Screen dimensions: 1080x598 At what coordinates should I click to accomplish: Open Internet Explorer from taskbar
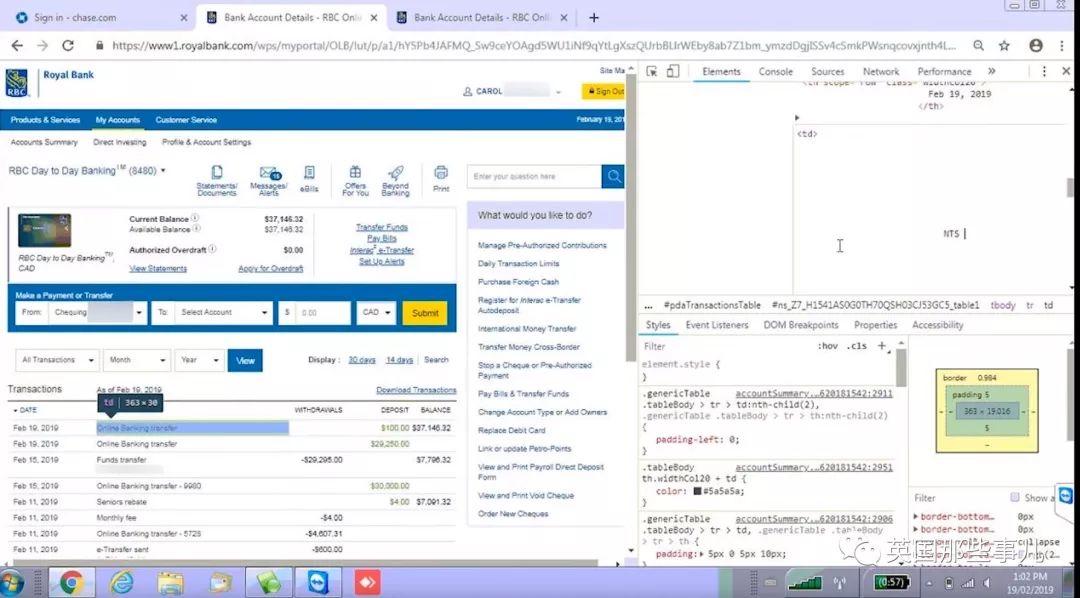point(121,583)
